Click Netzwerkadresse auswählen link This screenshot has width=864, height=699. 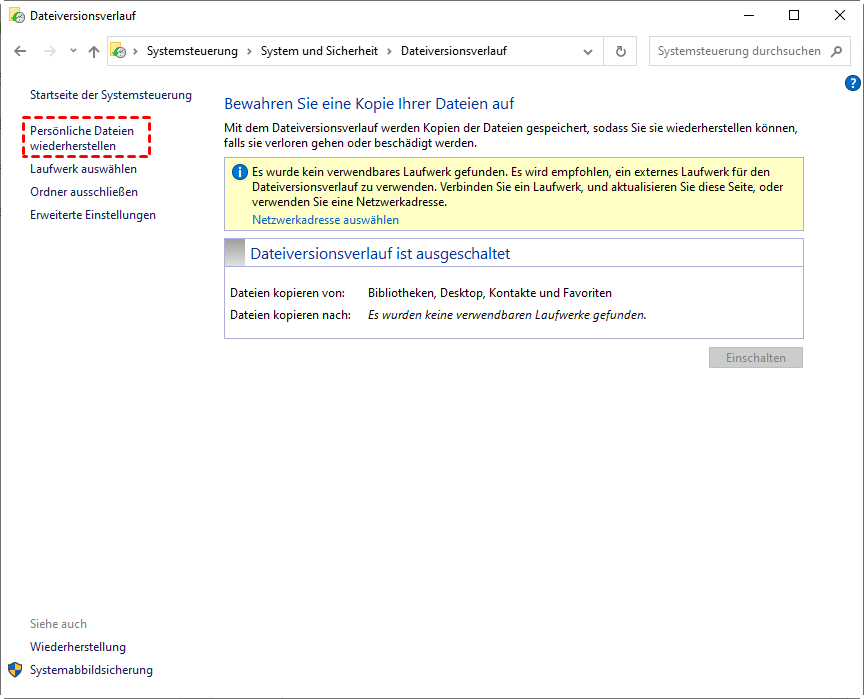click(325, 220)
